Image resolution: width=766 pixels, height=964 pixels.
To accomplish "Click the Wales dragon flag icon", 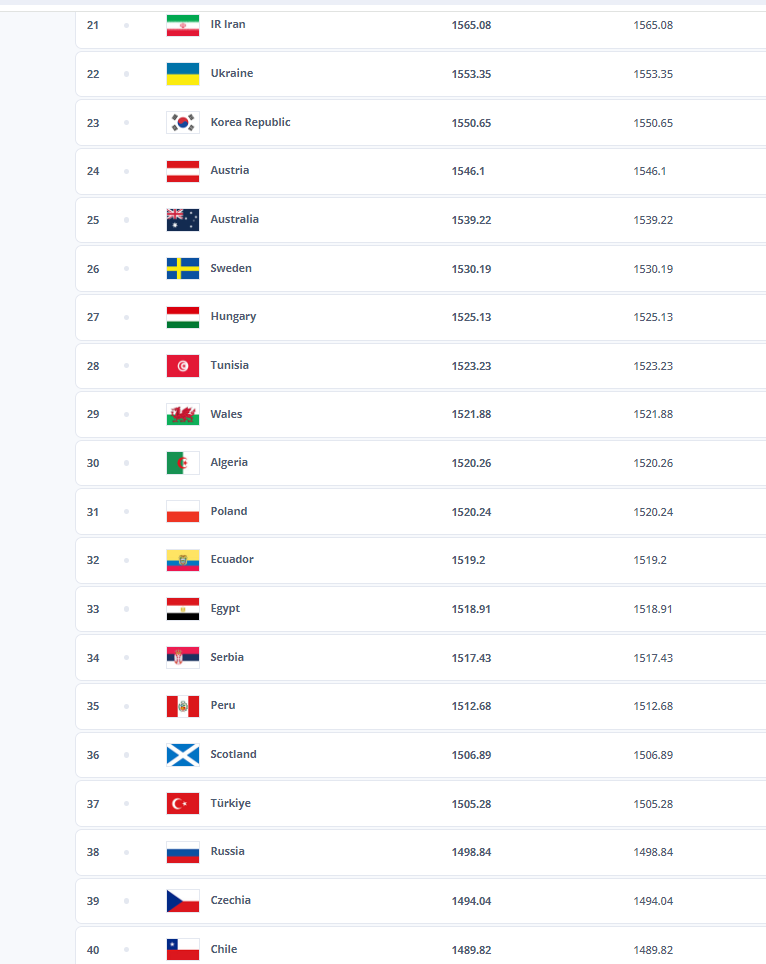I will [182, 414].
